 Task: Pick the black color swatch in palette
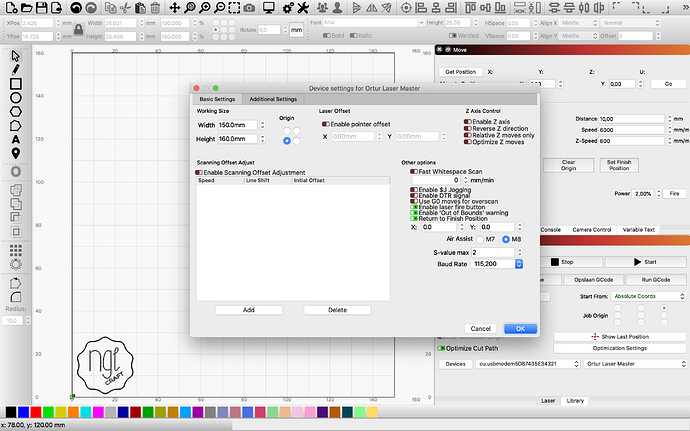pos(11,412)
